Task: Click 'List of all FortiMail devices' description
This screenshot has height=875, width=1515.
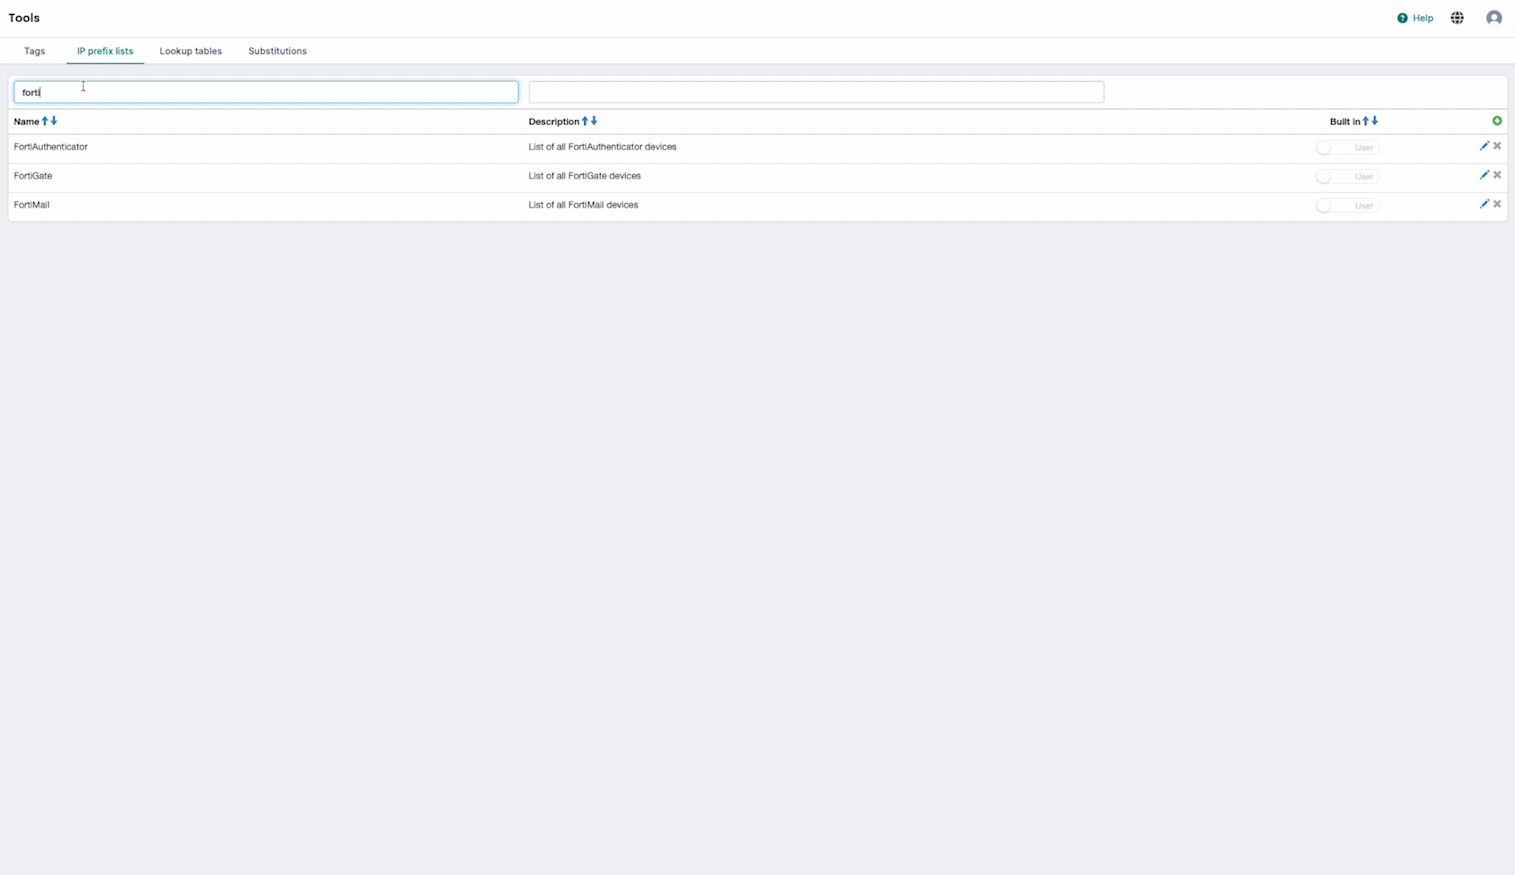Action: 583,205
